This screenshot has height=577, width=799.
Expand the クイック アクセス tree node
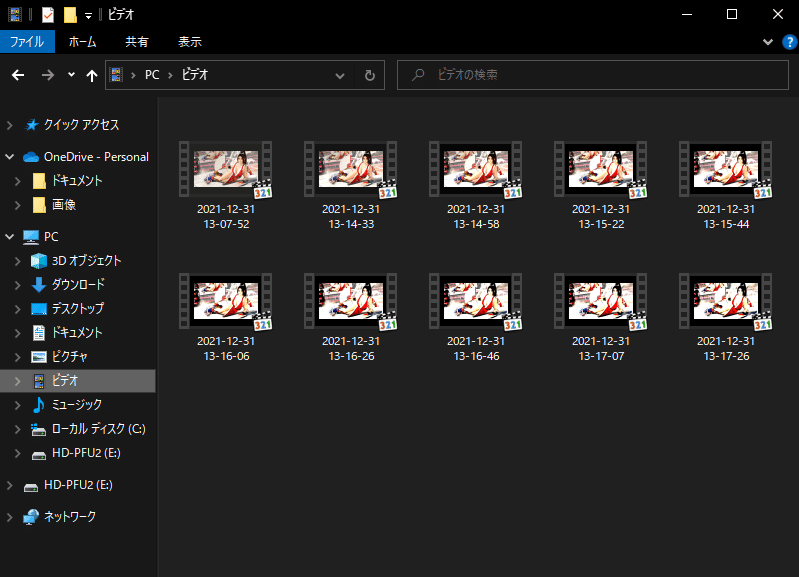10,125
